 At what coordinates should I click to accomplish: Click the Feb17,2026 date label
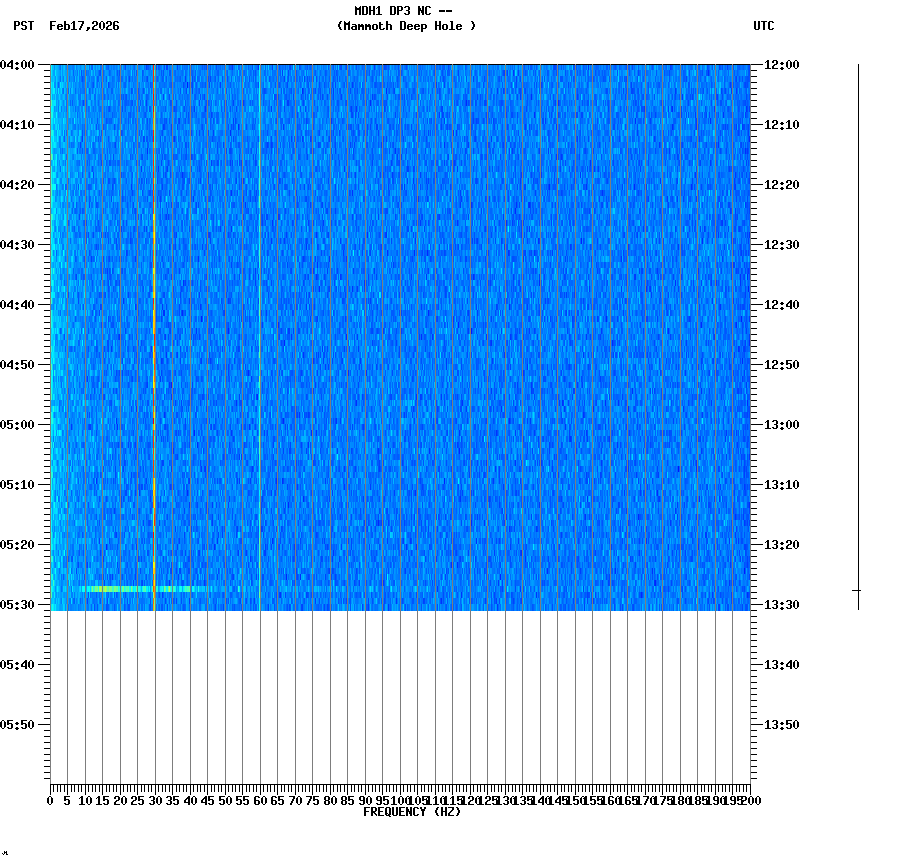point(83,27)
